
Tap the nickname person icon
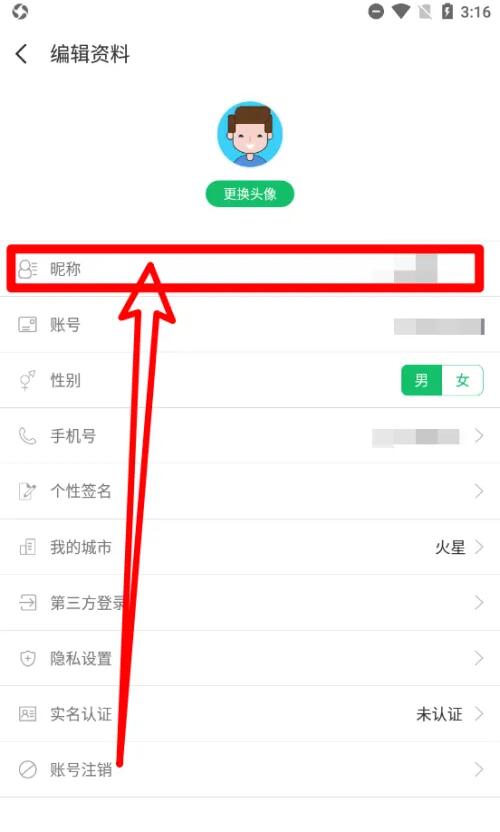[x=27, y=269]
